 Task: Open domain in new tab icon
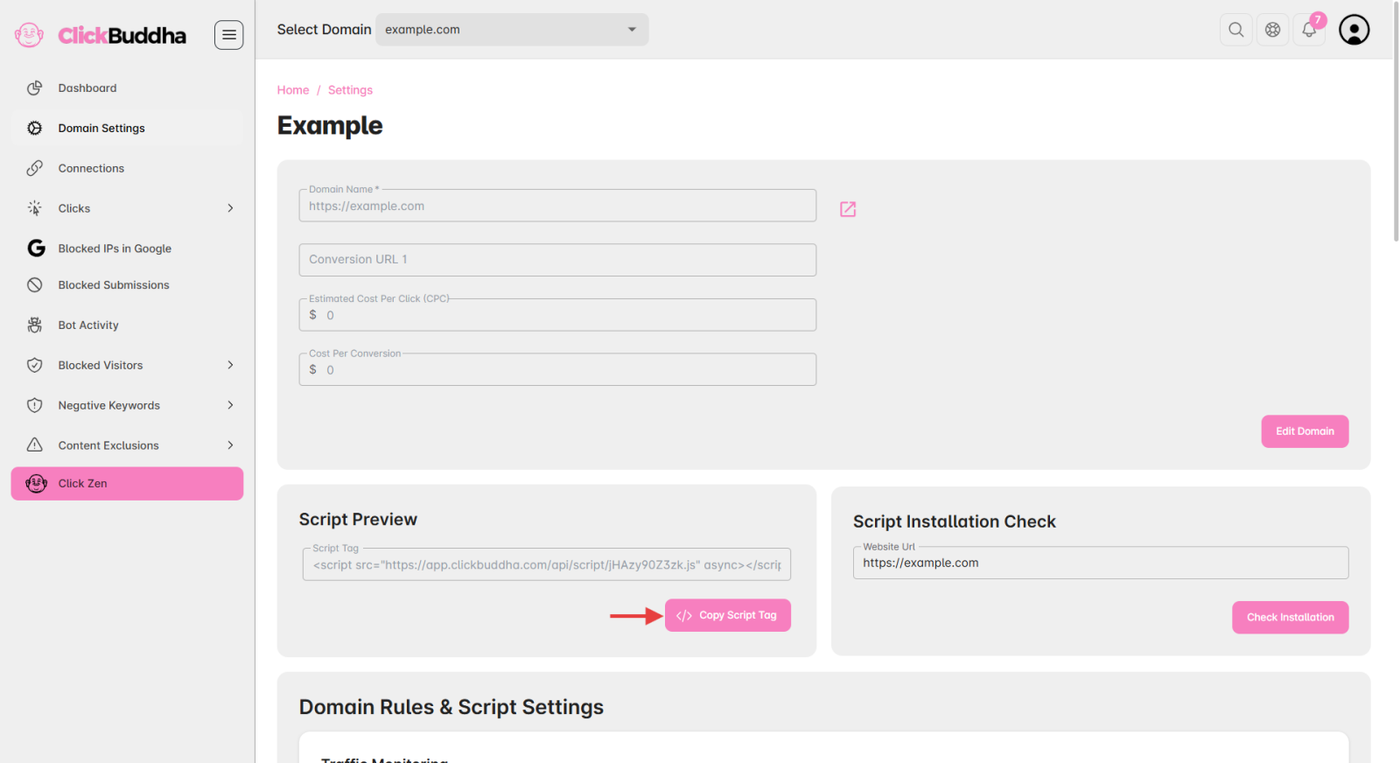point(848,209)
